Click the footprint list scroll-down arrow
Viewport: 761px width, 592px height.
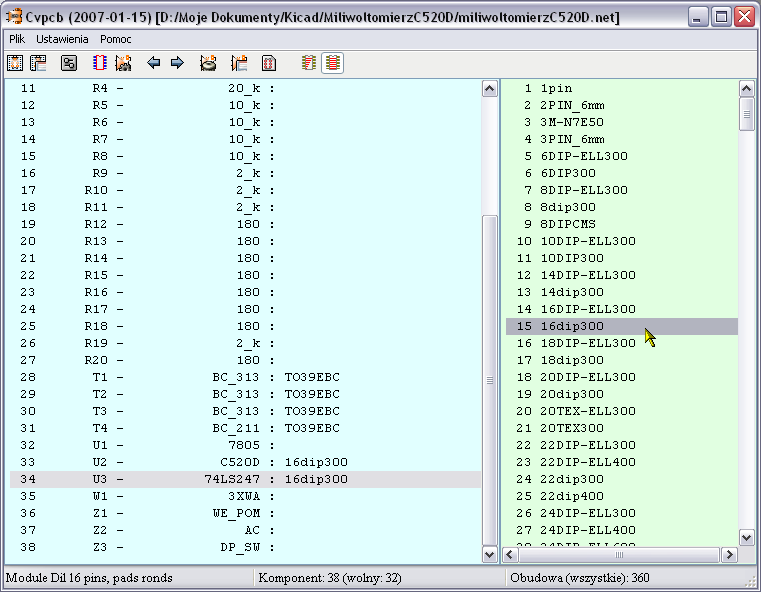[x=746, y=537]
